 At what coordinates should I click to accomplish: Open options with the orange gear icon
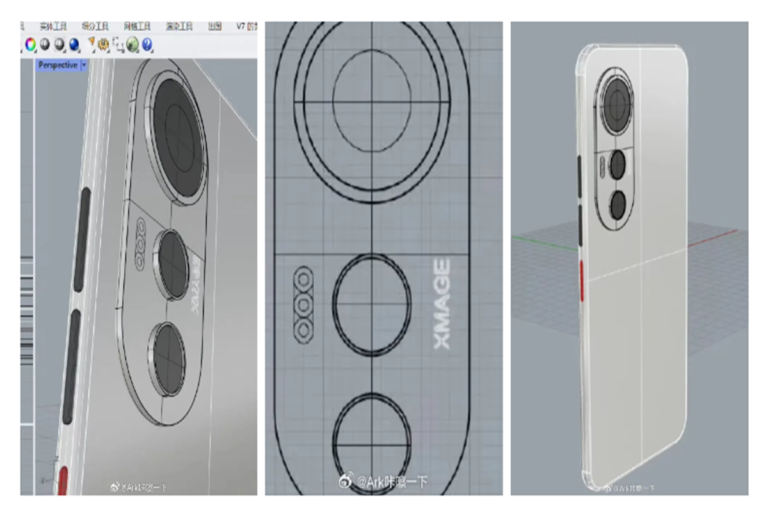coord(104,44)
